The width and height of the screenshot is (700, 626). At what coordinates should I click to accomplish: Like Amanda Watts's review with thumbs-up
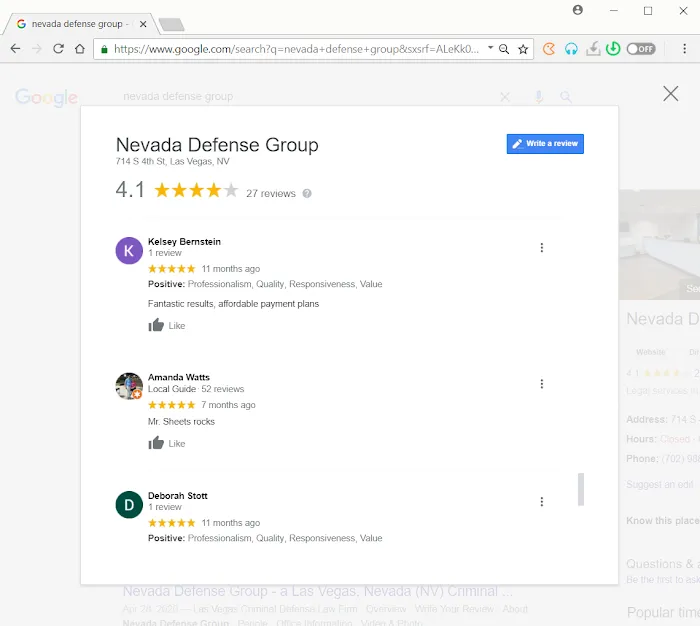pos(156,442)
